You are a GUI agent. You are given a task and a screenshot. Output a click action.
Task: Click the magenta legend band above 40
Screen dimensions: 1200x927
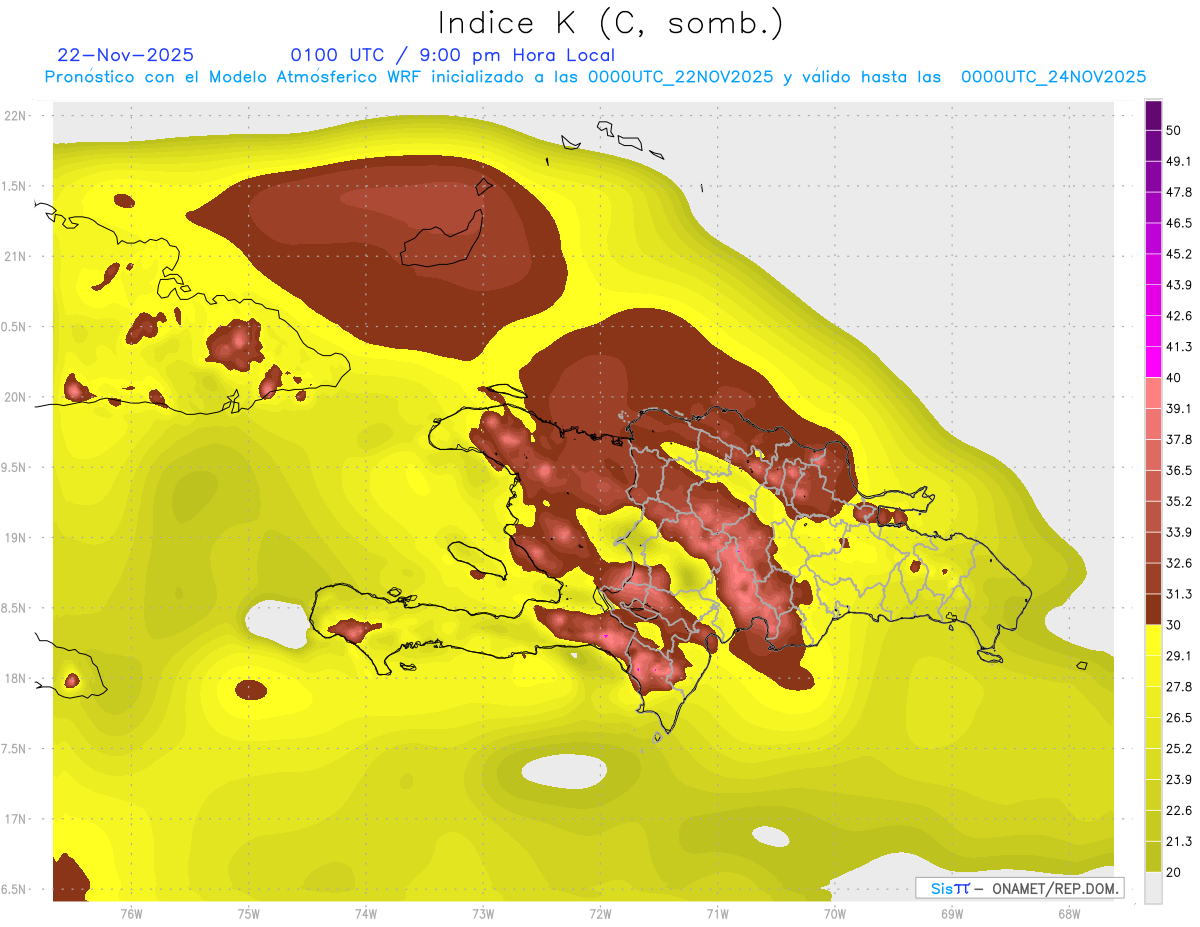[1153, 362]
